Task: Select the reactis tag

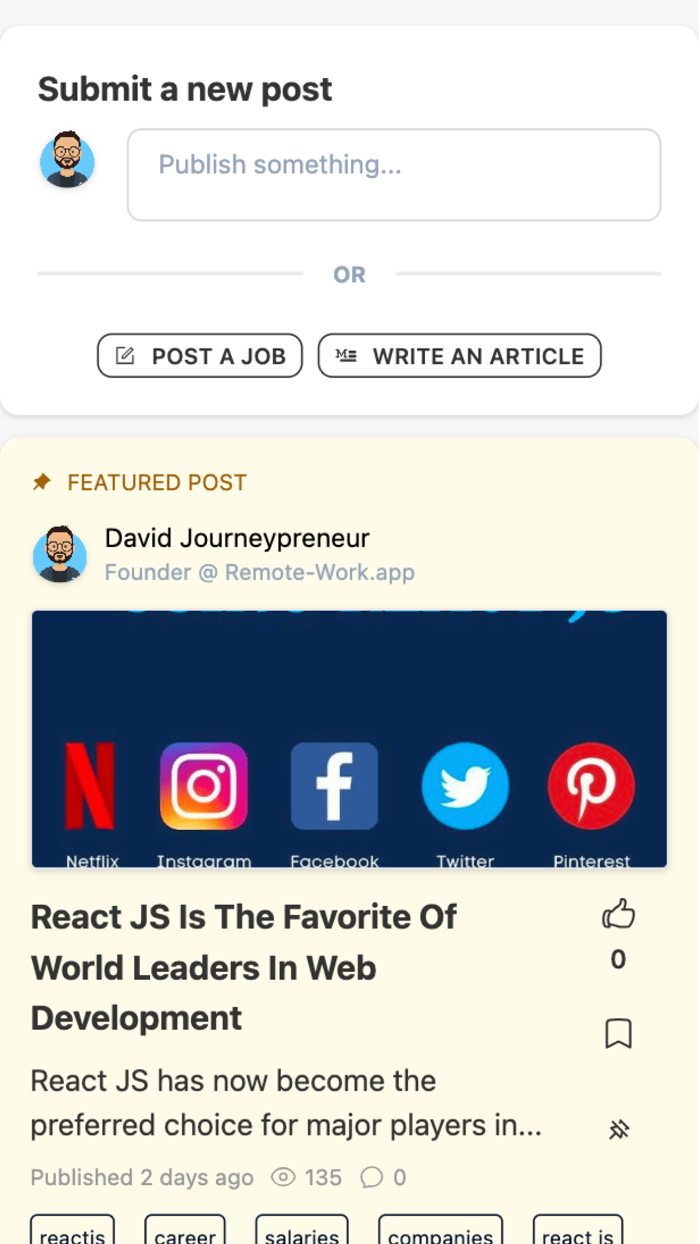Action: [x=72, y=1234]
